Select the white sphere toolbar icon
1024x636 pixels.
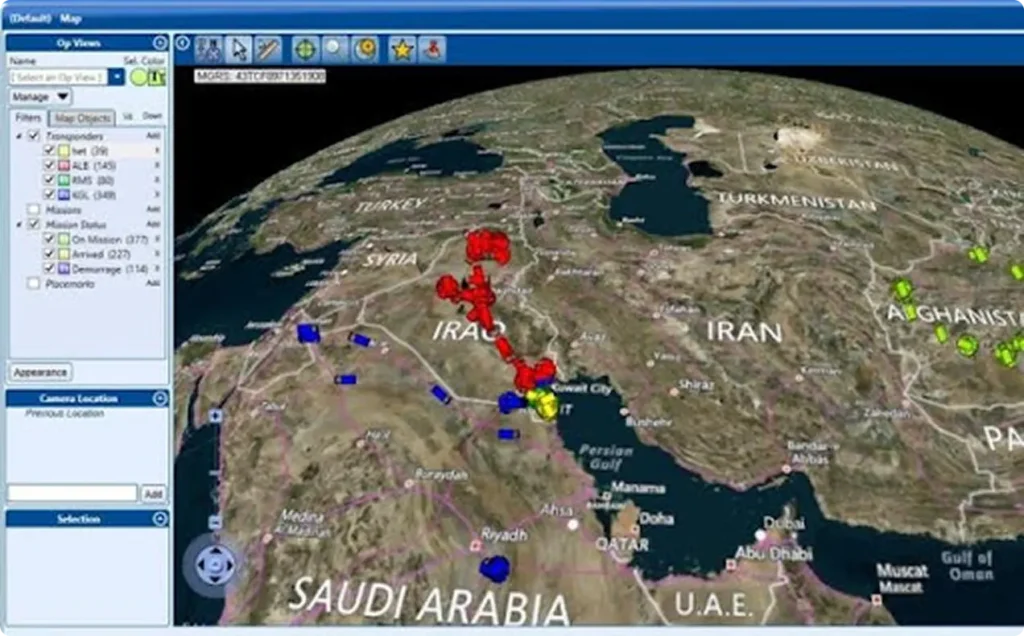click(333, 48)
